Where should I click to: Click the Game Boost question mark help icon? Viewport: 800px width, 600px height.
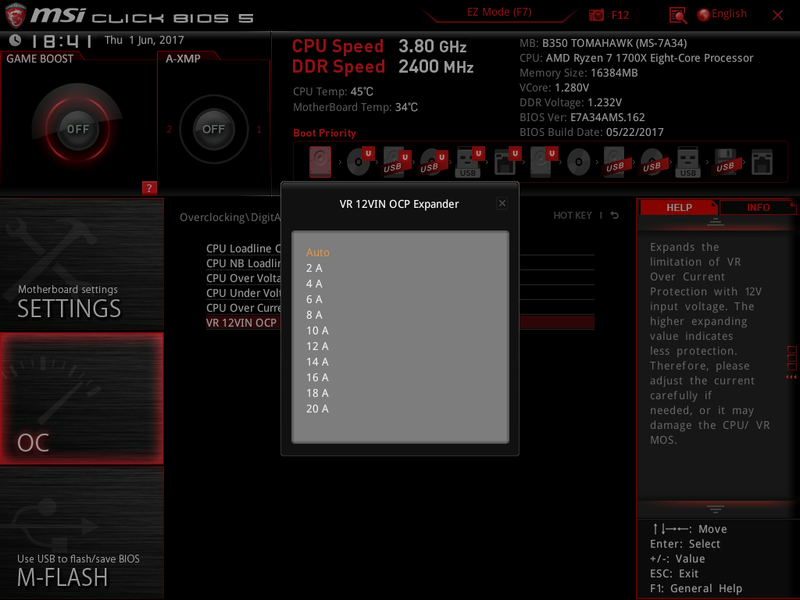tap(149, 188)
